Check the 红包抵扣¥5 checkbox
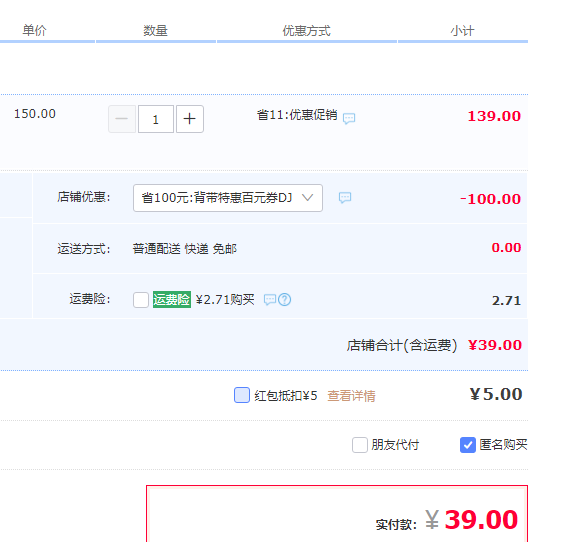Viewport: 562px width, 542px height. coord(242,395)
